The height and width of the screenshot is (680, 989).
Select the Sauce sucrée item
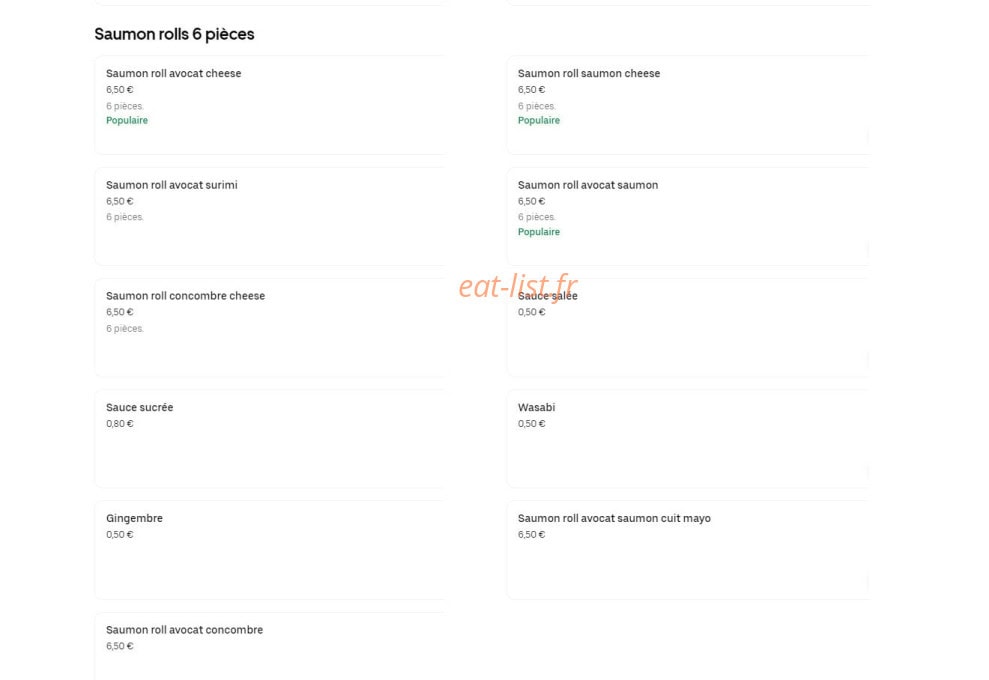271,439
